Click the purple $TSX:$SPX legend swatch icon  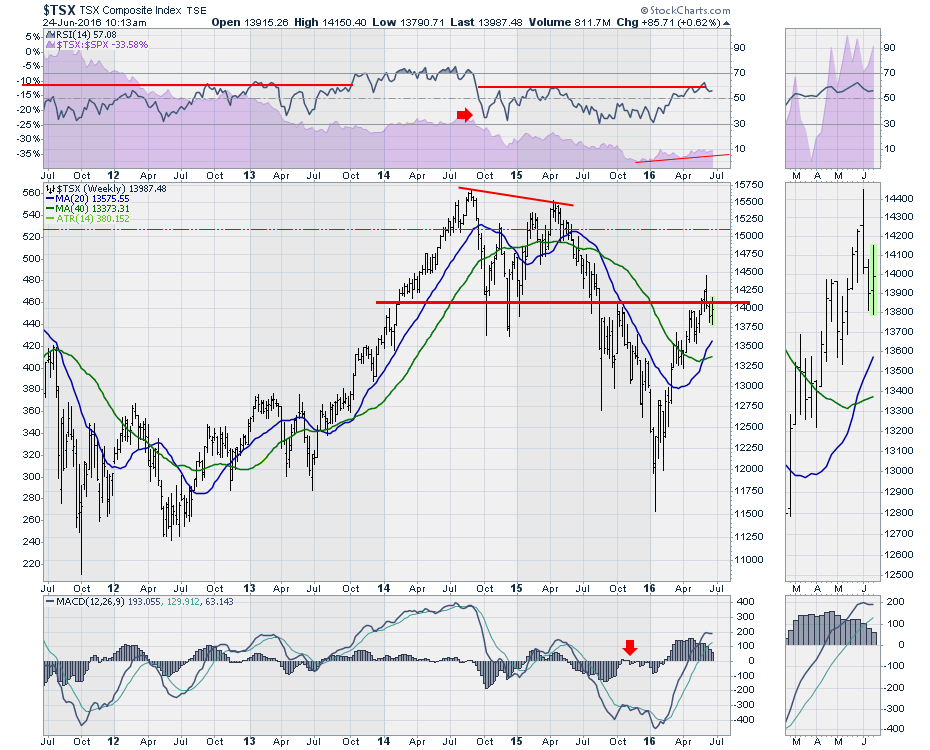pos(50,44)
